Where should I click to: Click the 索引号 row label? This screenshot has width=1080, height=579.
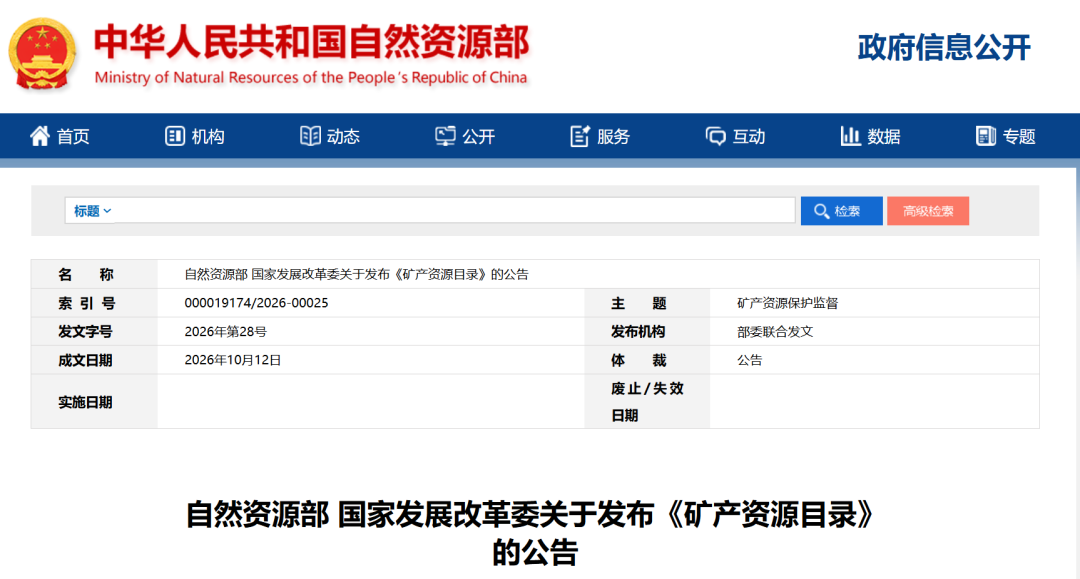coord(86,304)
